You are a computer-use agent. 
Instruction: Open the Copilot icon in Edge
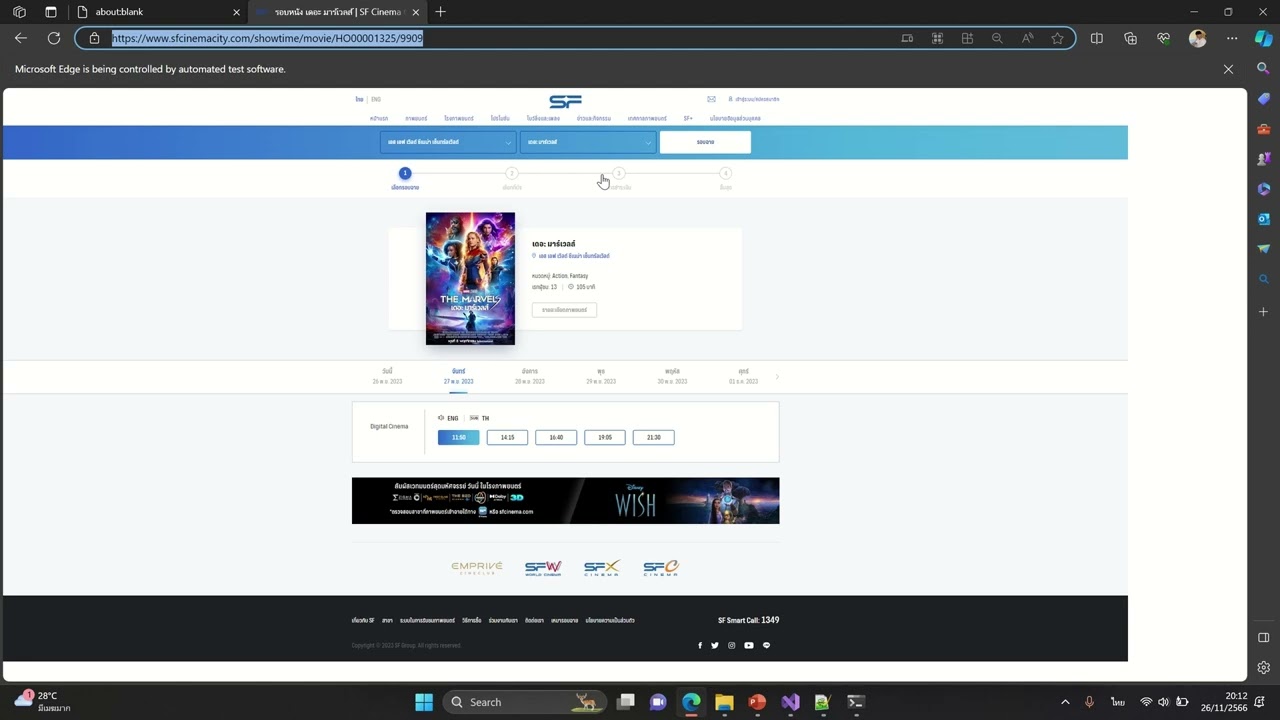click(1263, 38)
